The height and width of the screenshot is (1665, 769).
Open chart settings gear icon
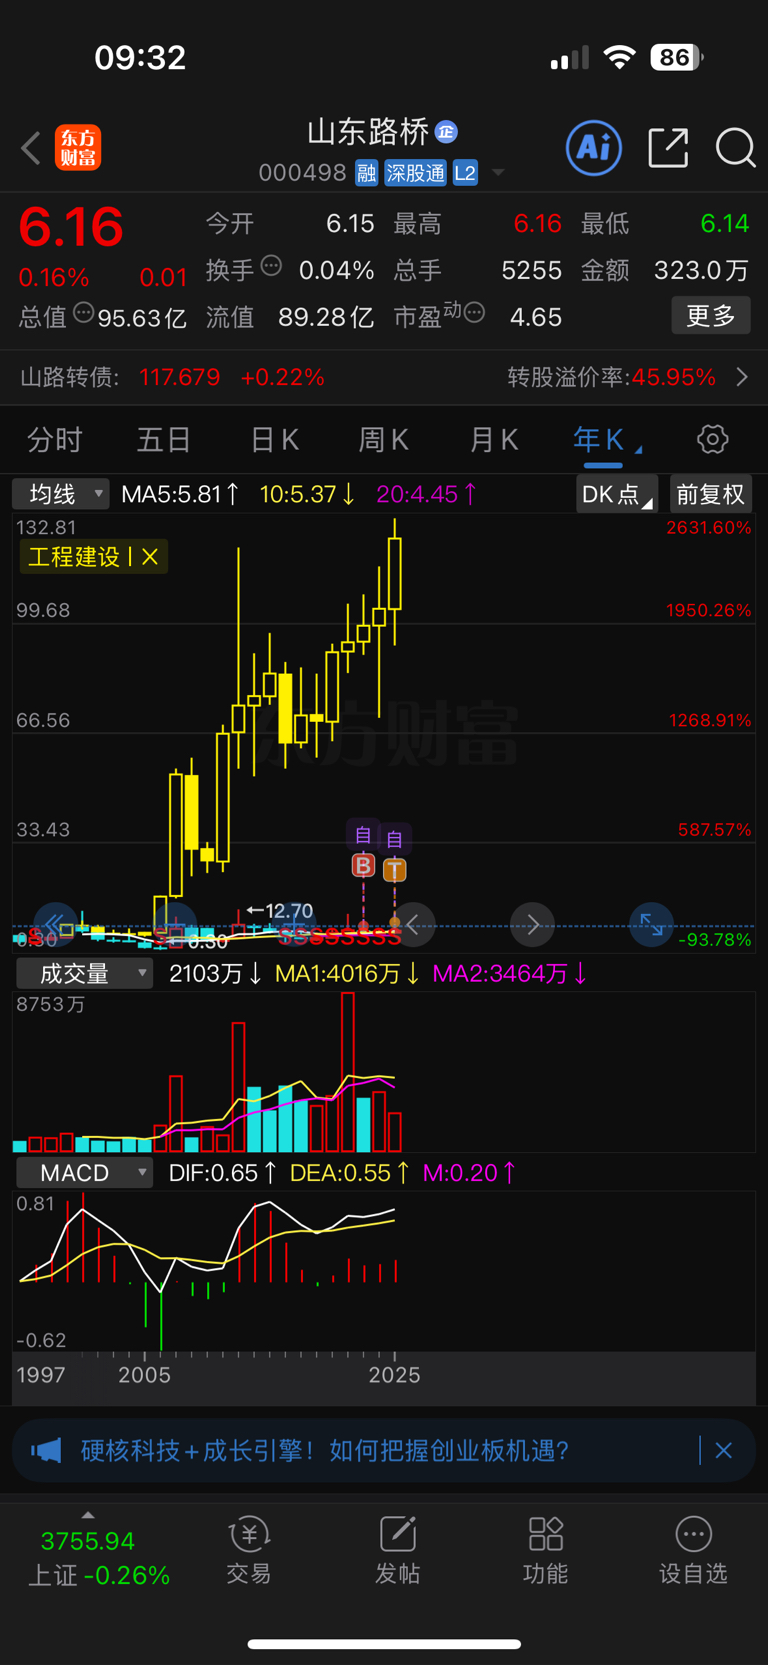tap(712, 439)
